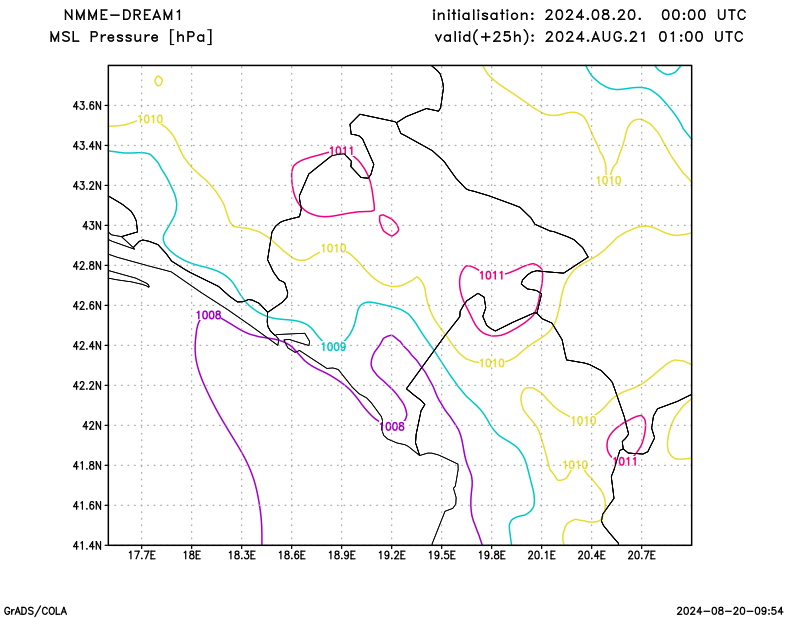Click the 42.2N latitude label

[87, 386]
